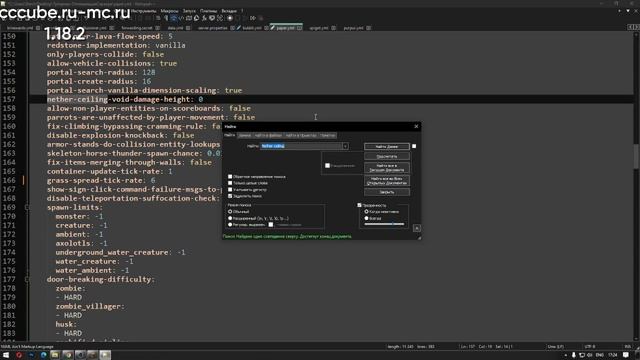Close the bukkit.yml tab with its close icon
640x360 pixels.
[x=266, y=28]
